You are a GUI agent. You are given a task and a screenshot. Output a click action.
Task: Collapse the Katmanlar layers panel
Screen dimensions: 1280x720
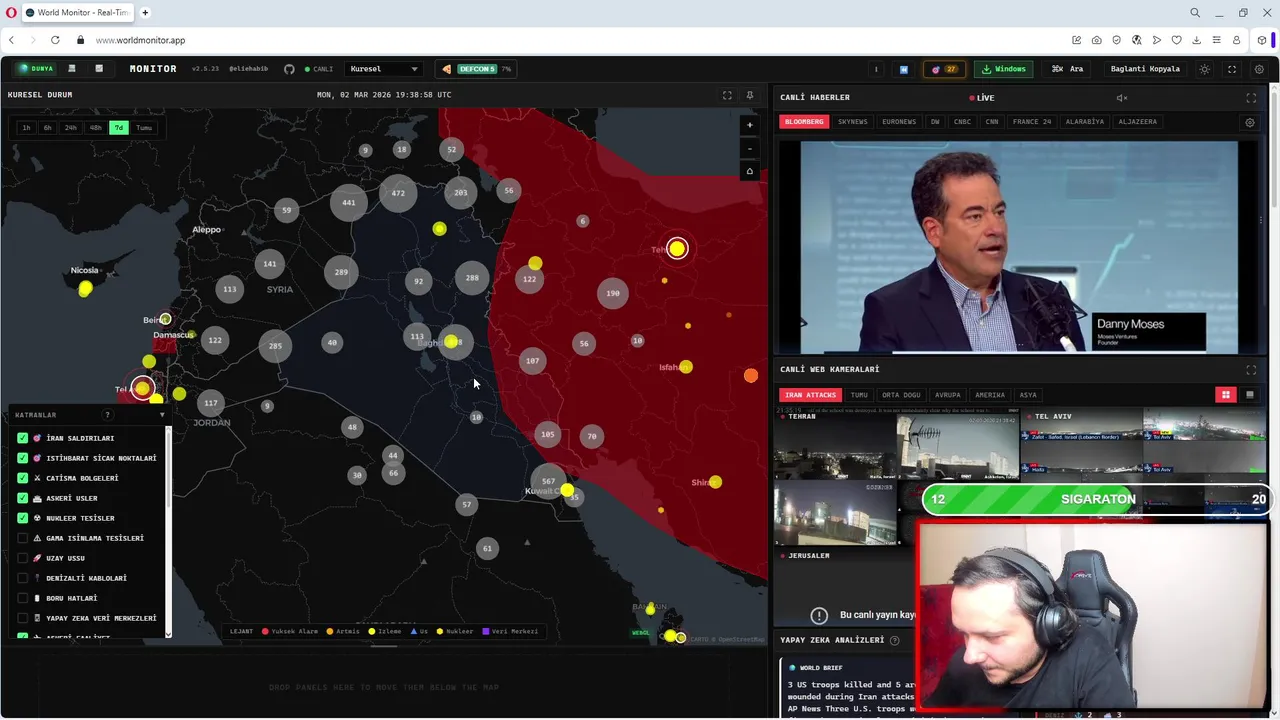tap(162, 415)
